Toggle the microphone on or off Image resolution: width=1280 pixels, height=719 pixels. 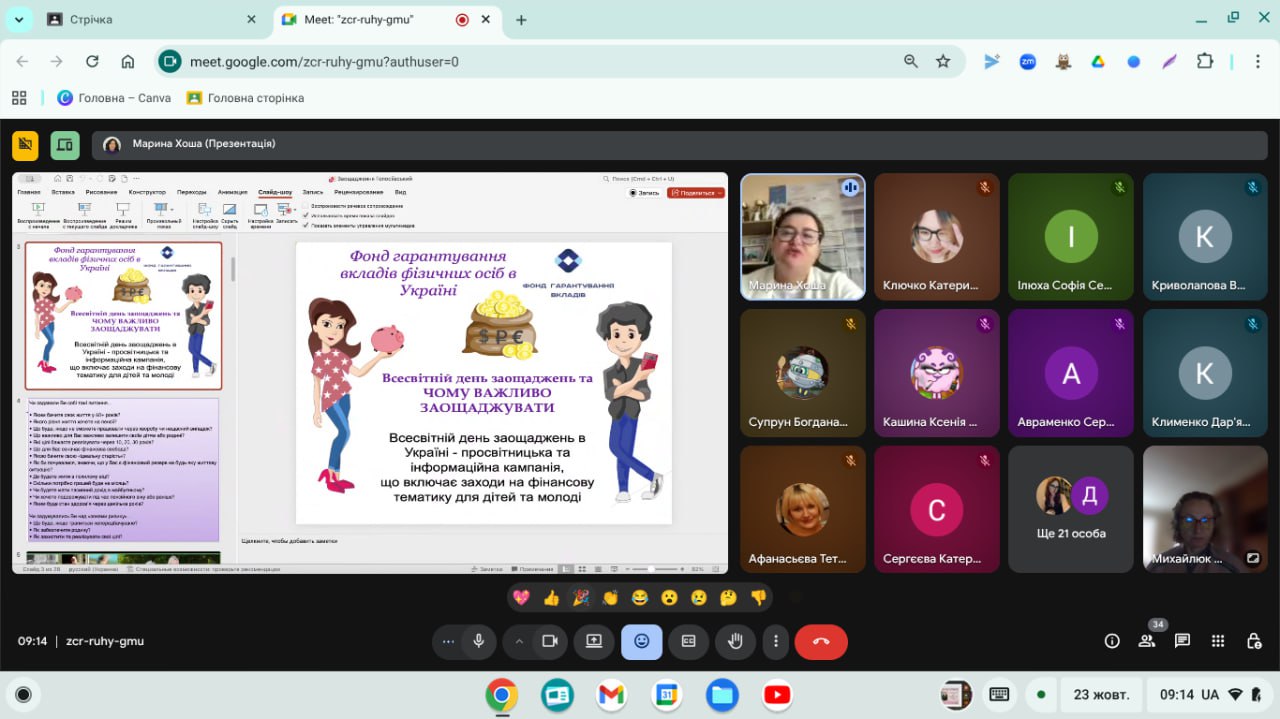pyautogui.click(x=479, y=641)
